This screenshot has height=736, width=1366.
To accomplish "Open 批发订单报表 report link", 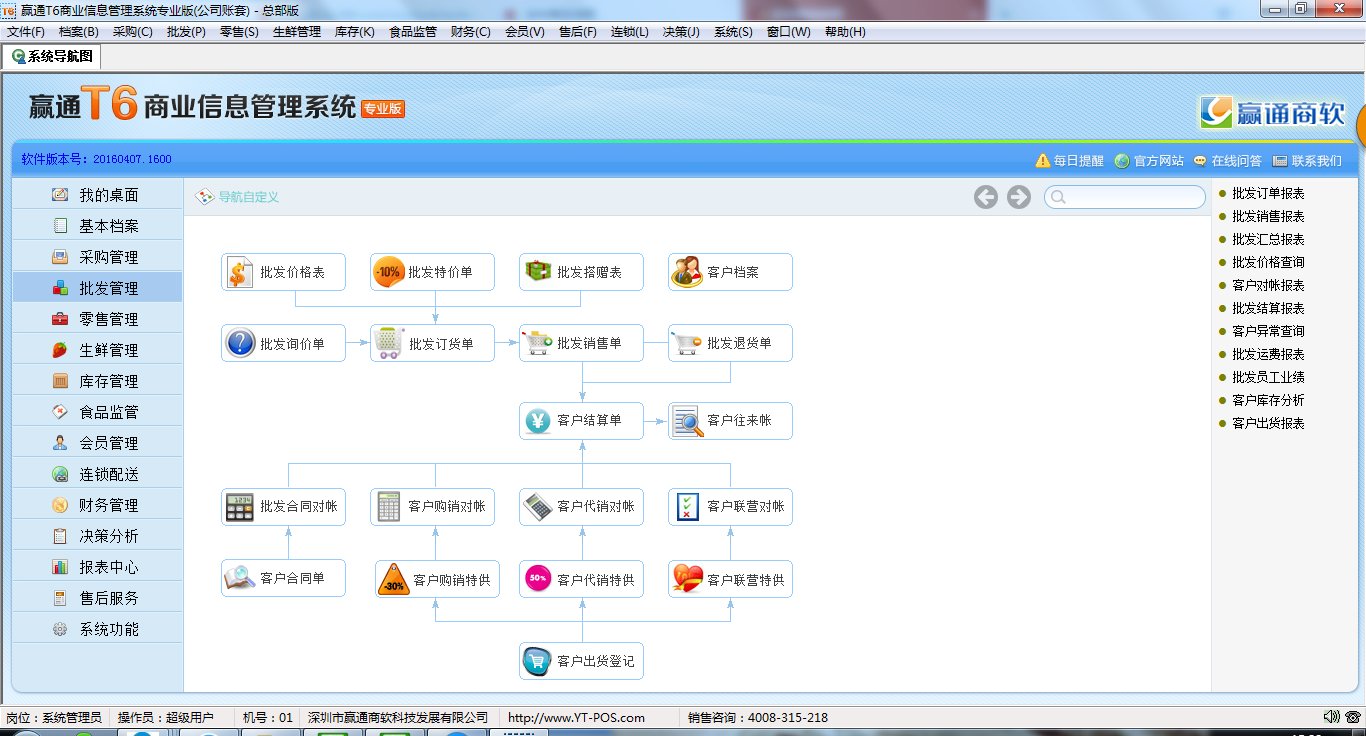I will coord(1268,193).
